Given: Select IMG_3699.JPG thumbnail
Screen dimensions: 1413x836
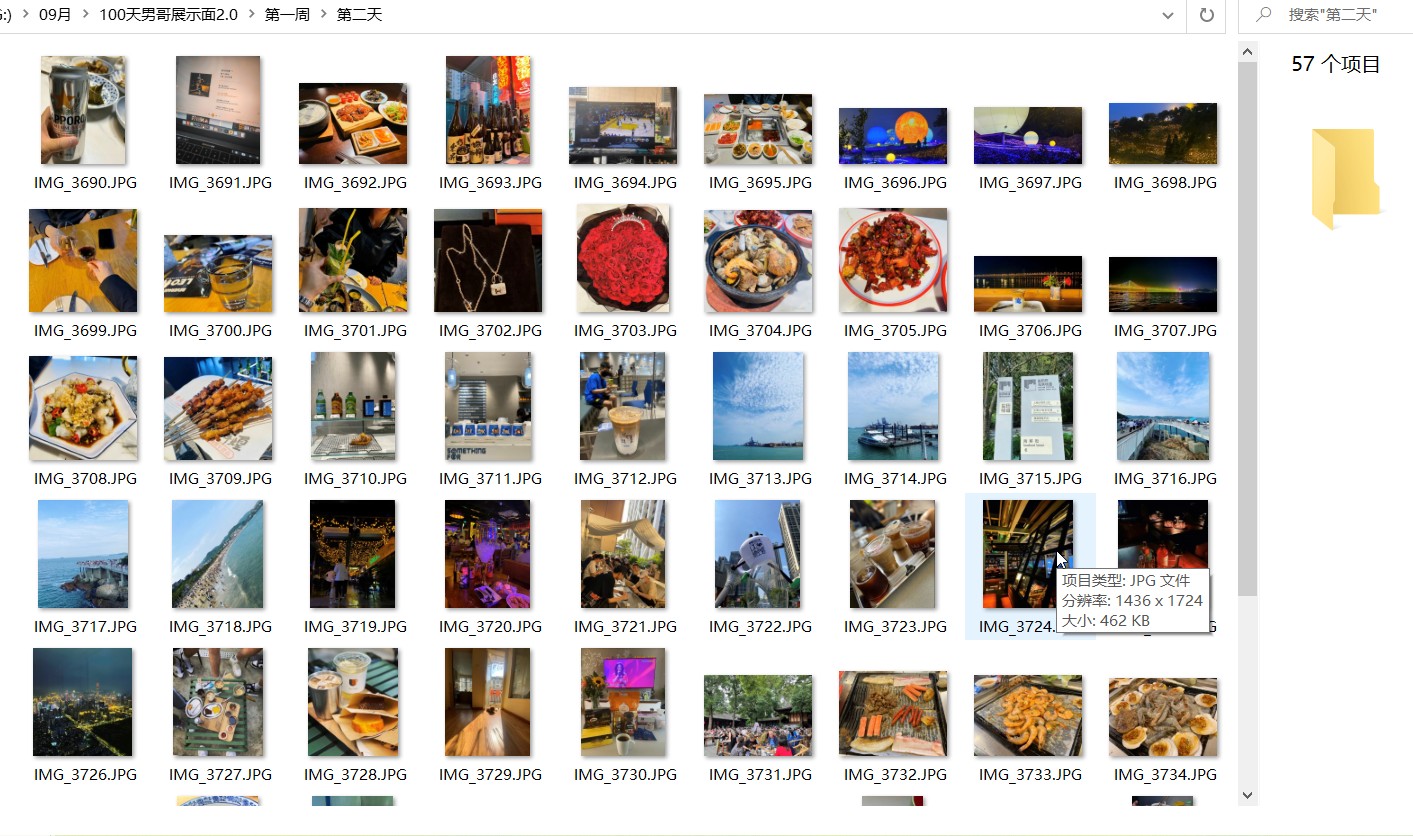Looking at the screenshot, I should pos(83,260).
